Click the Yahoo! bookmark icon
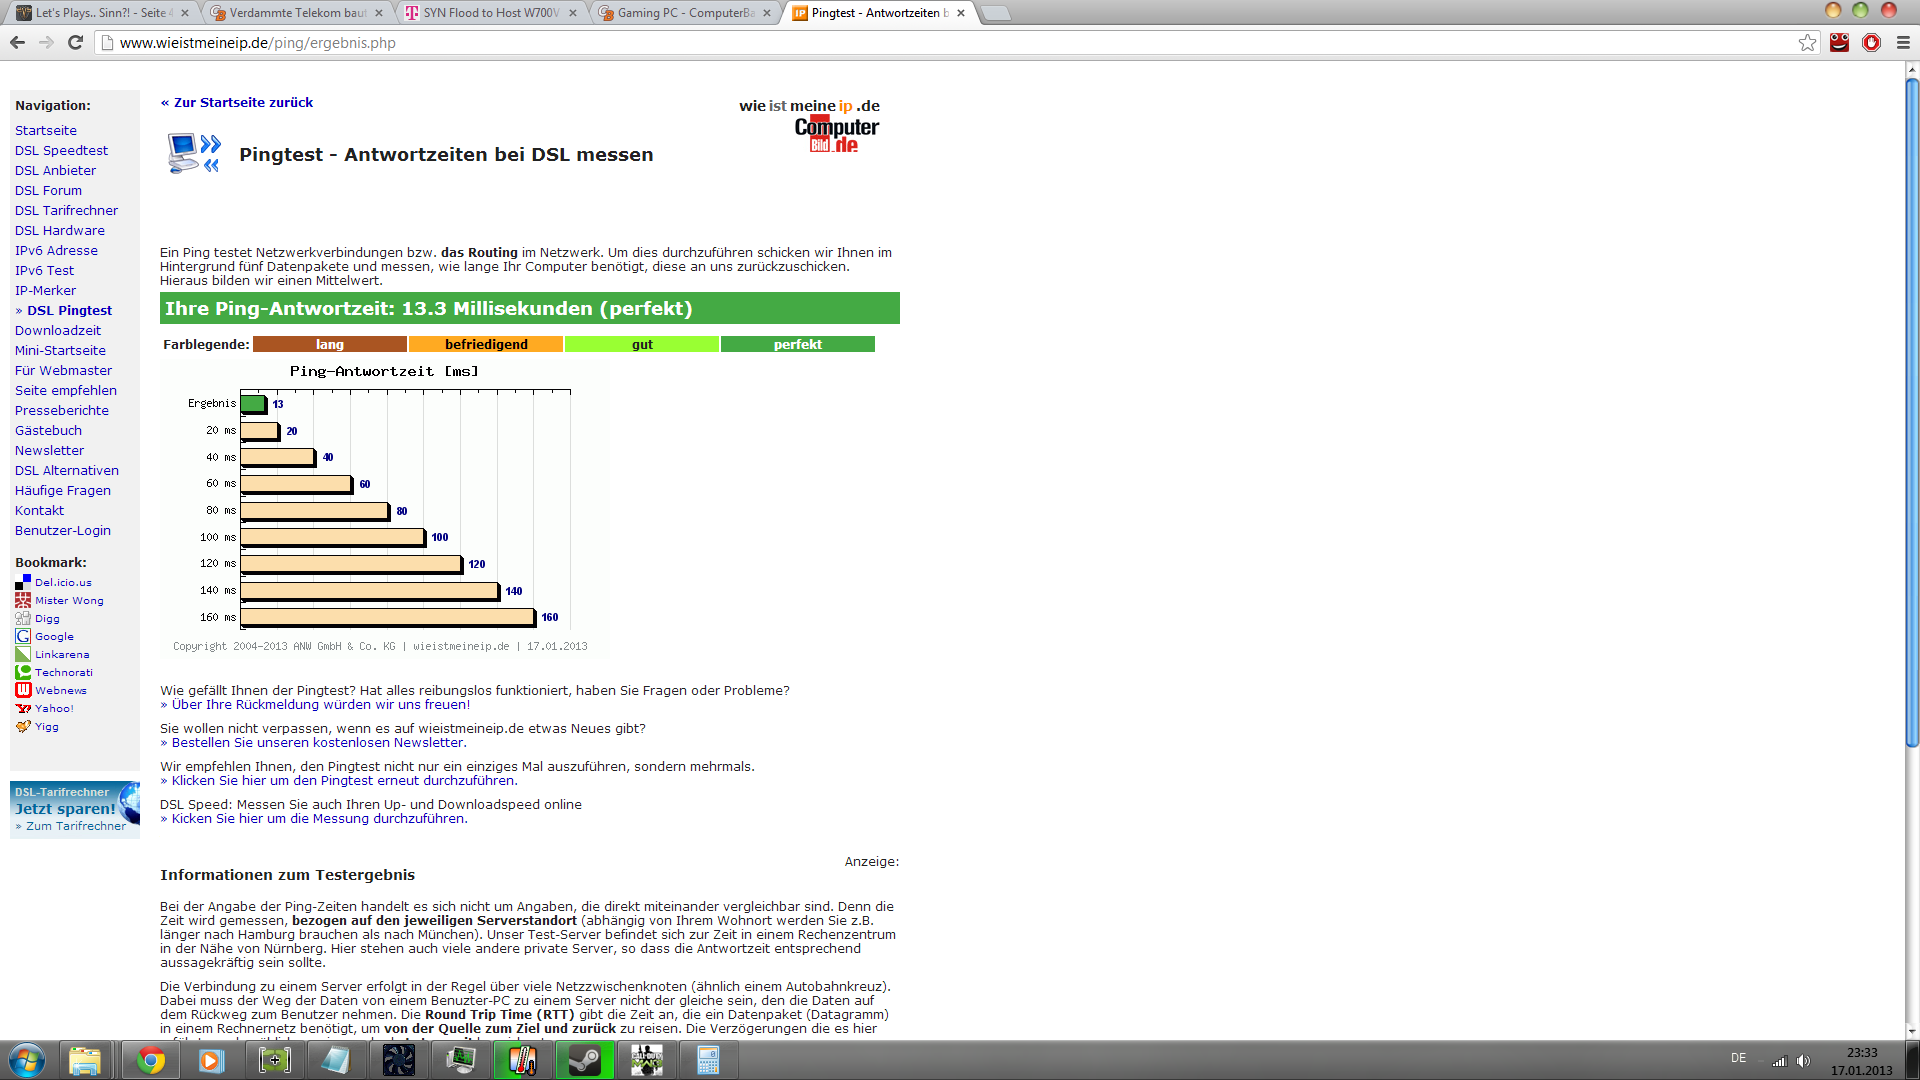 pos(23,708)
